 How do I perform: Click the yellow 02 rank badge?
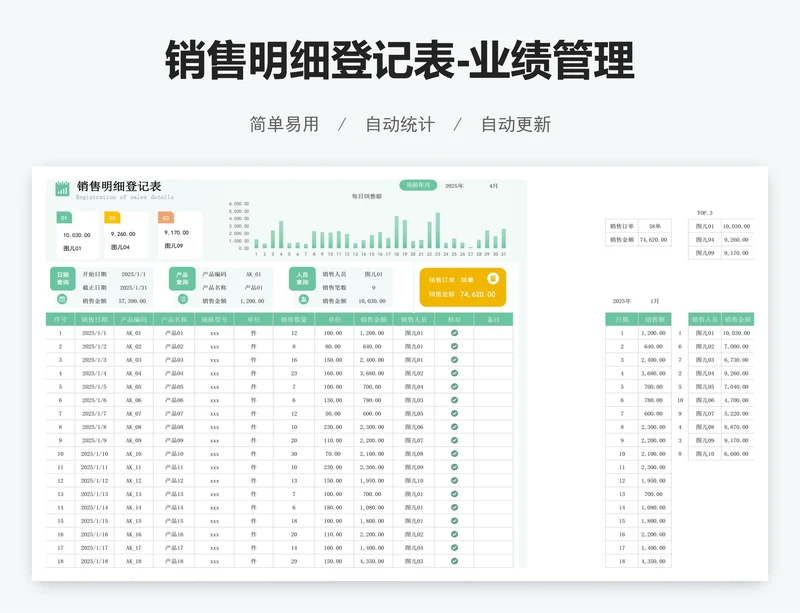coord(112,218)
